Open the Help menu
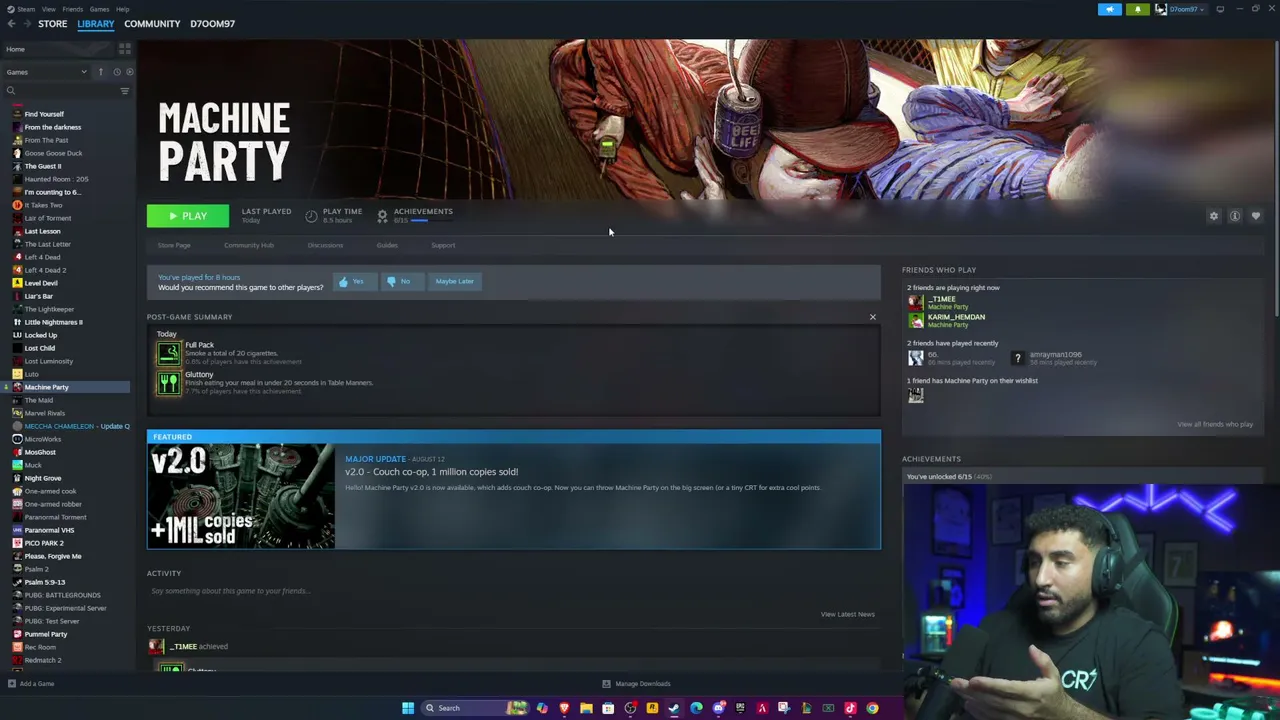Viewport: 1280px width, 720px height. [122, 9]
